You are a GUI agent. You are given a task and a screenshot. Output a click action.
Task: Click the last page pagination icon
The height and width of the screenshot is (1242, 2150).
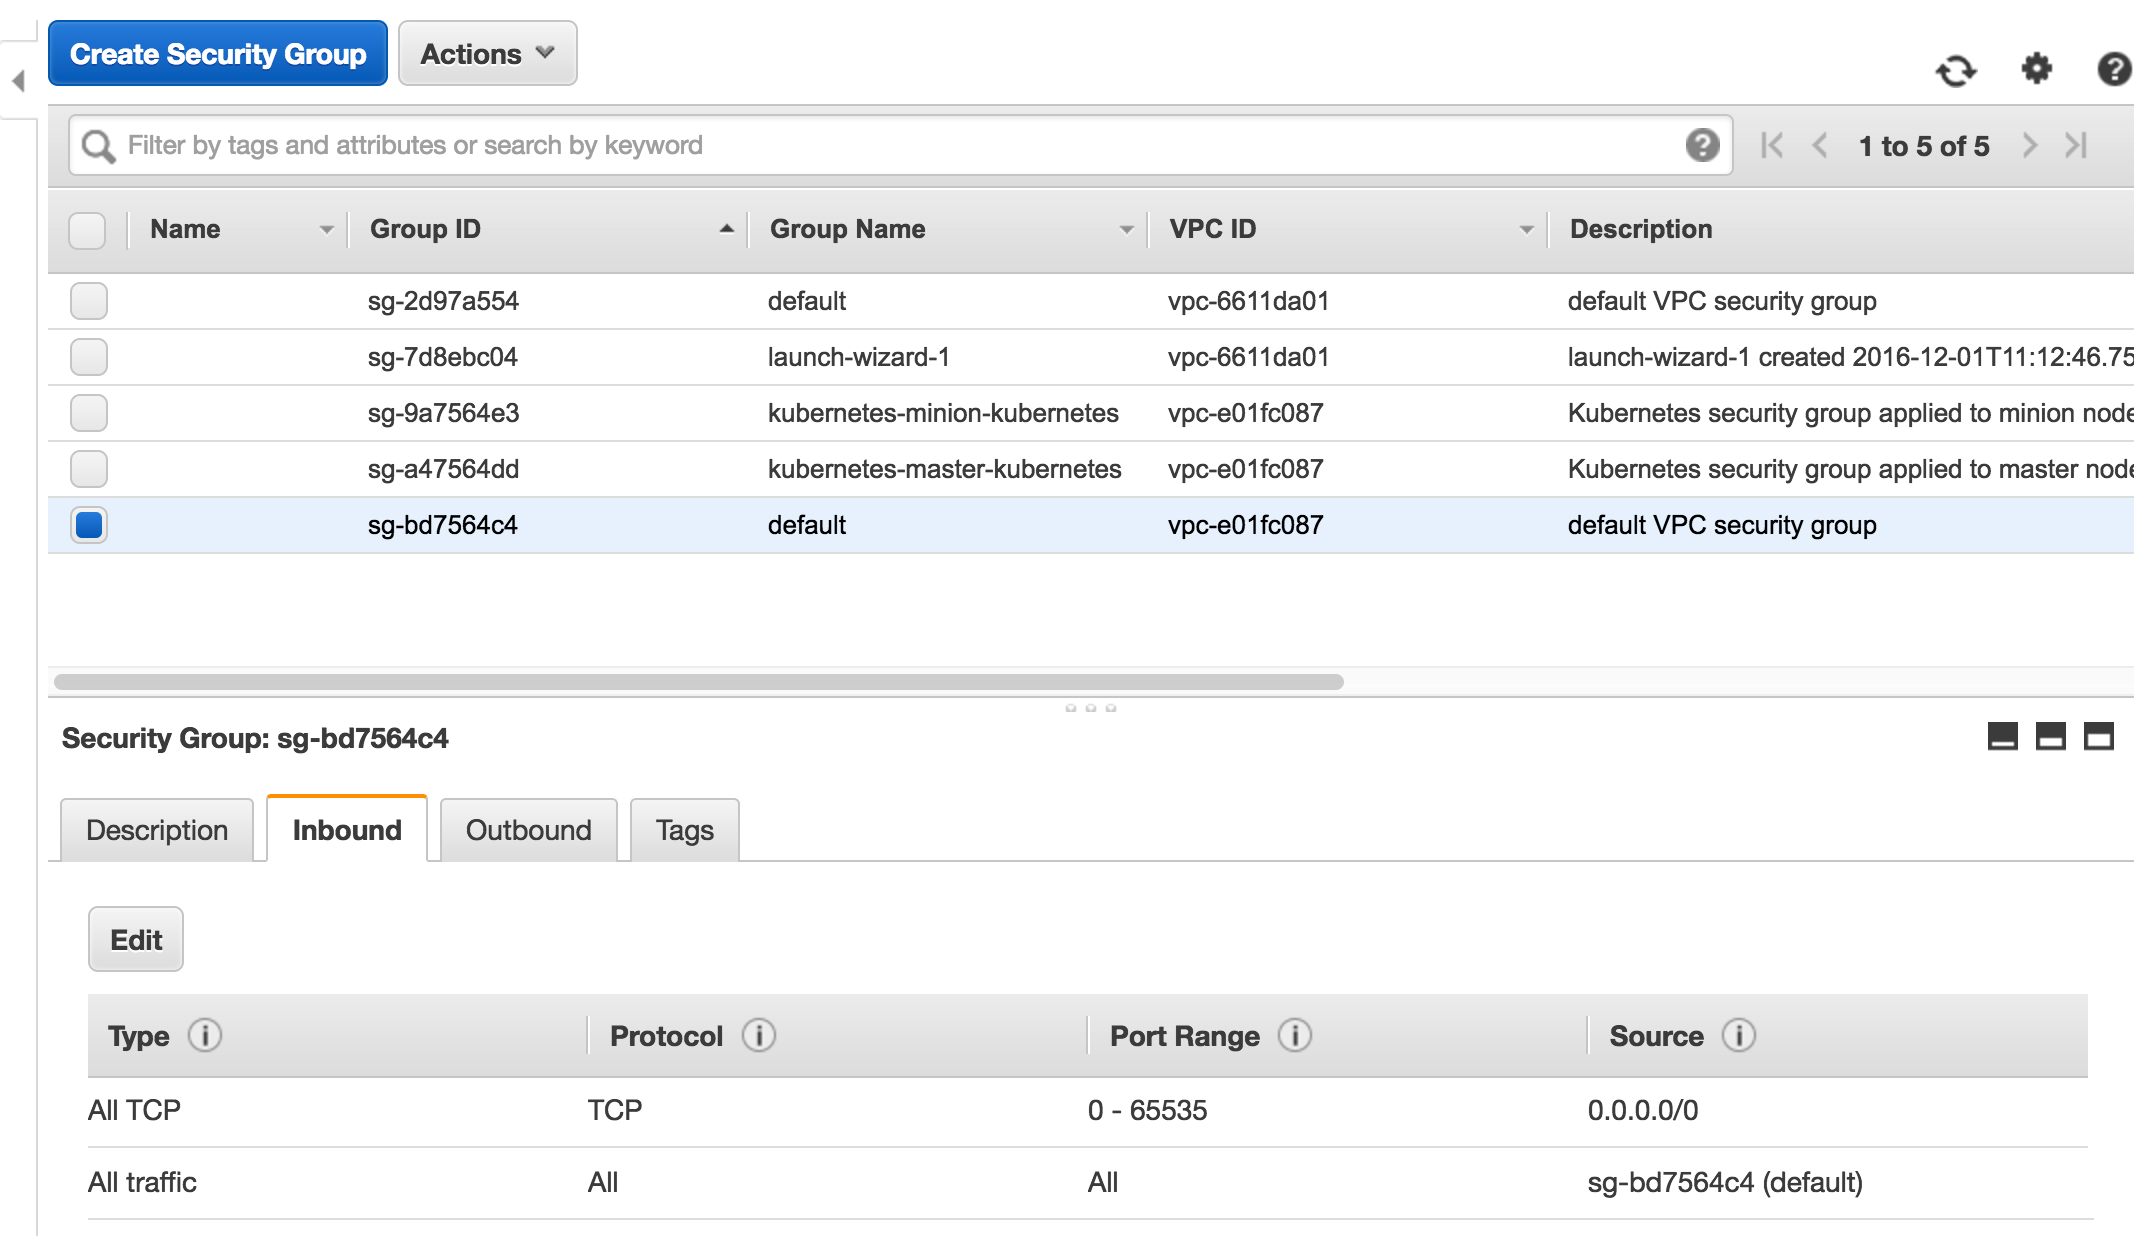point(2081,143)
